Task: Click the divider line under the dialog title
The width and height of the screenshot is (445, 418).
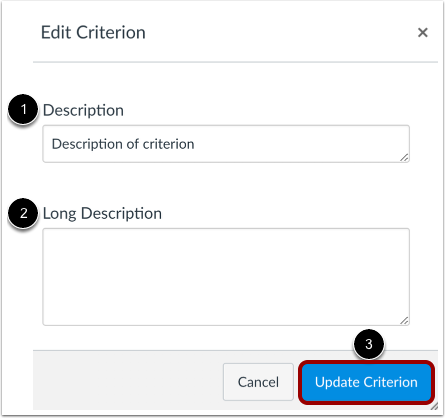Action: click(x=235, y=62)
